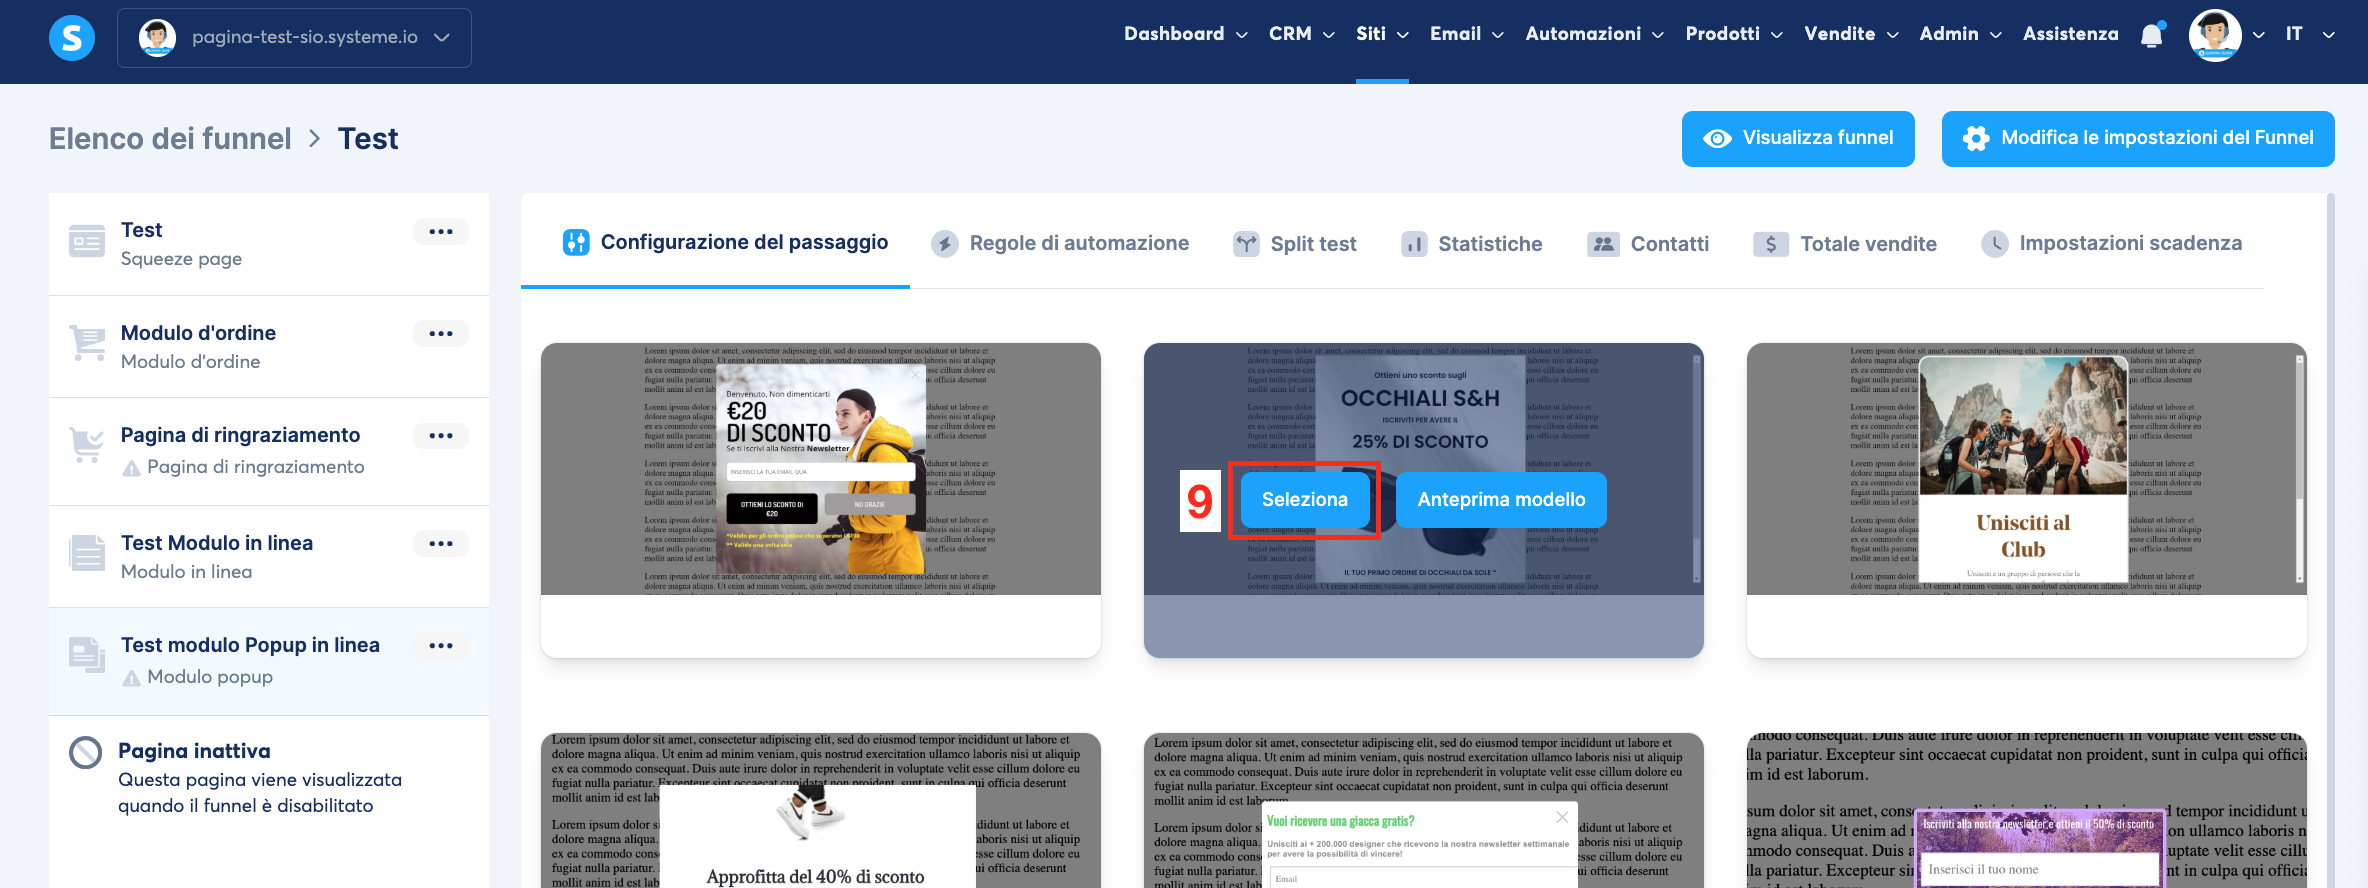This screenshot has height=888, width=2368.
Task: Expand the pagina-test-sio.systeme.io account dropdown
Action: (x=294, y=37)
